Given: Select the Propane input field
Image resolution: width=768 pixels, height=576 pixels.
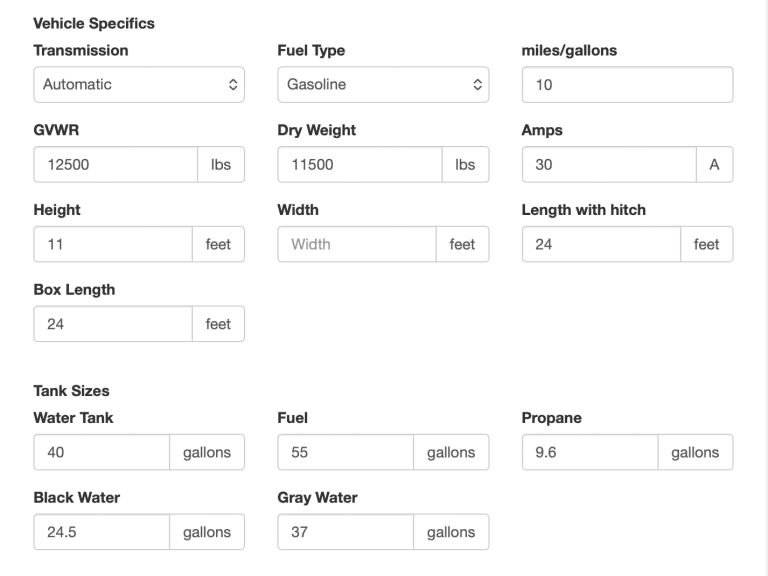Looking at the screenshot, I should coord(590,452).
